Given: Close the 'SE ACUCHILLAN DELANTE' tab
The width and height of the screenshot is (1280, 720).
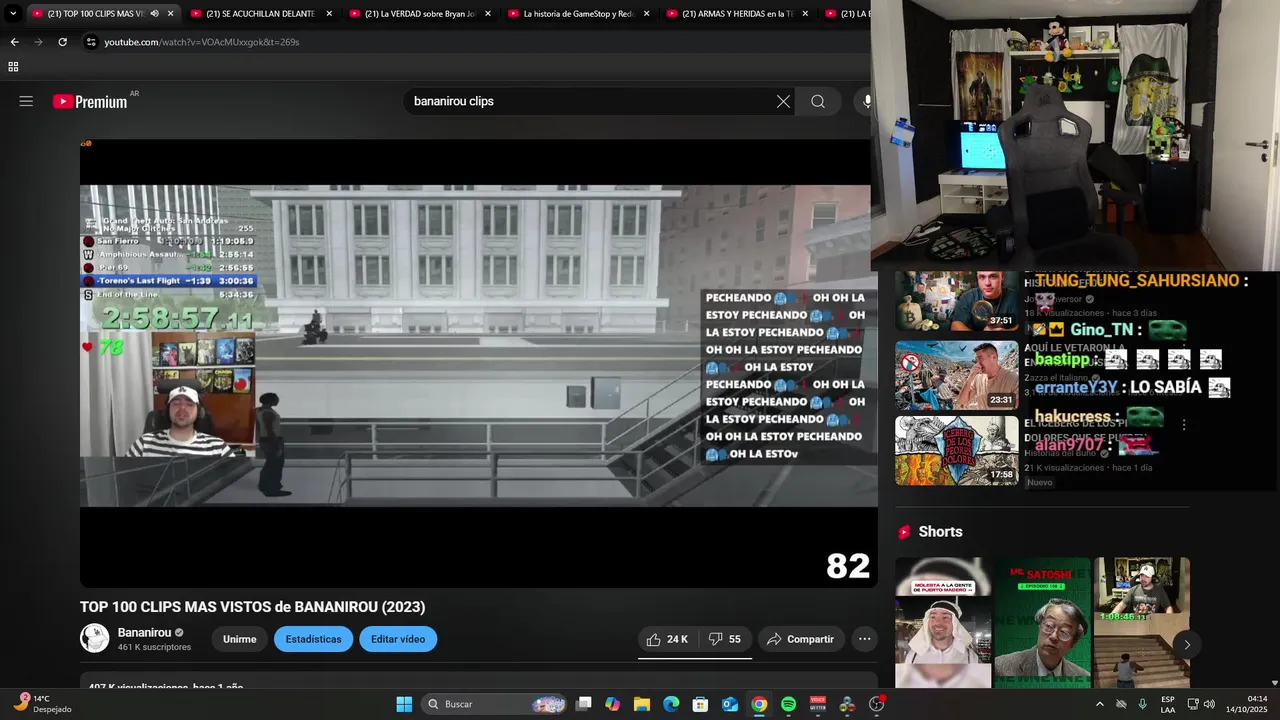Looking at the screenshot, I should coord(329,14).
